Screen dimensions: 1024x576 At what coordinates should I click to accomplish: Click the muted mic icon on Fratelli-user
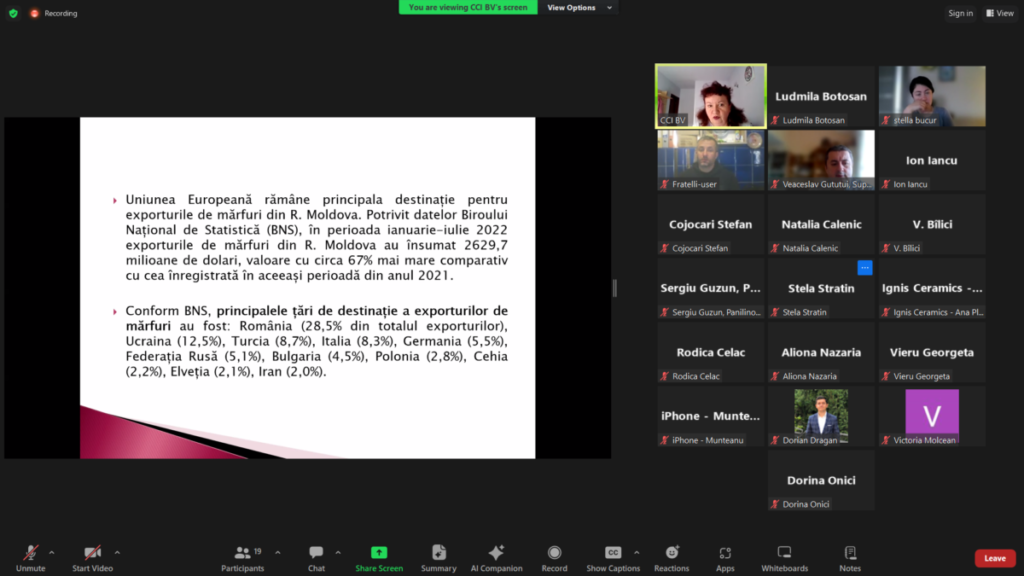click(x=665, y=184)
